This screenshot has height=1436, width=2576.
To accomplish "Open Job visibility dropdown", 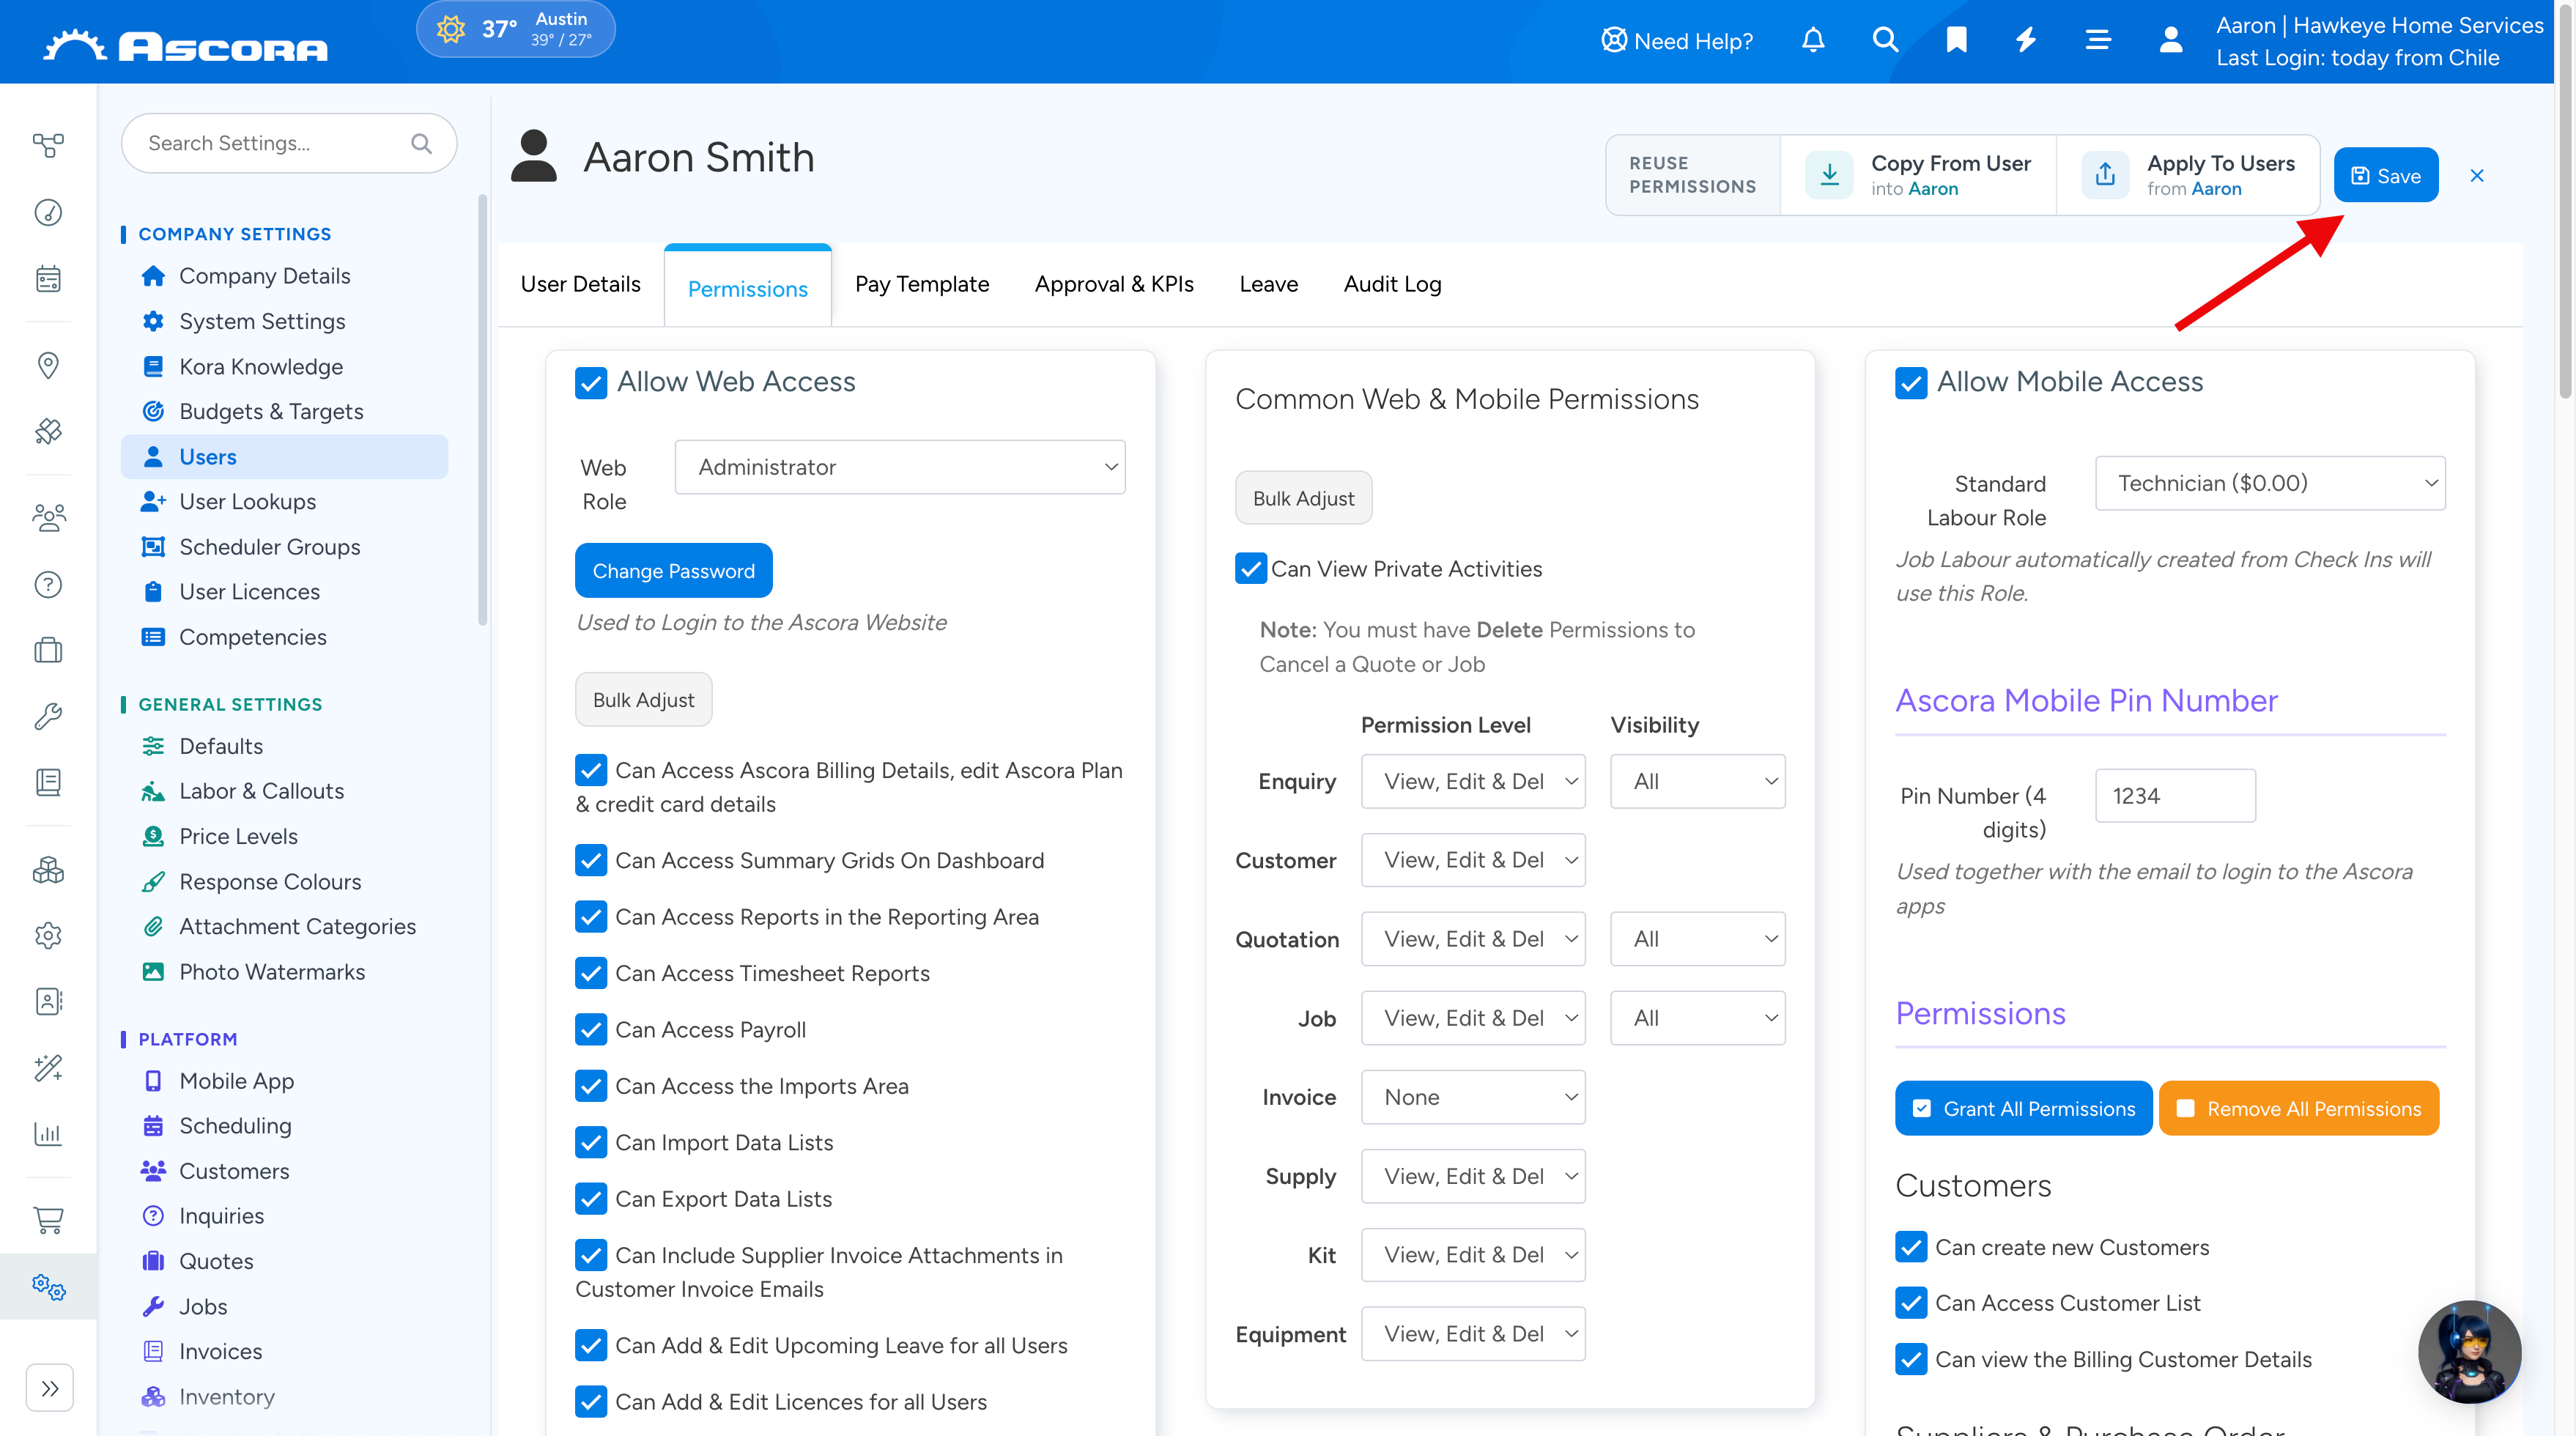I will tap(1698, 1018).
